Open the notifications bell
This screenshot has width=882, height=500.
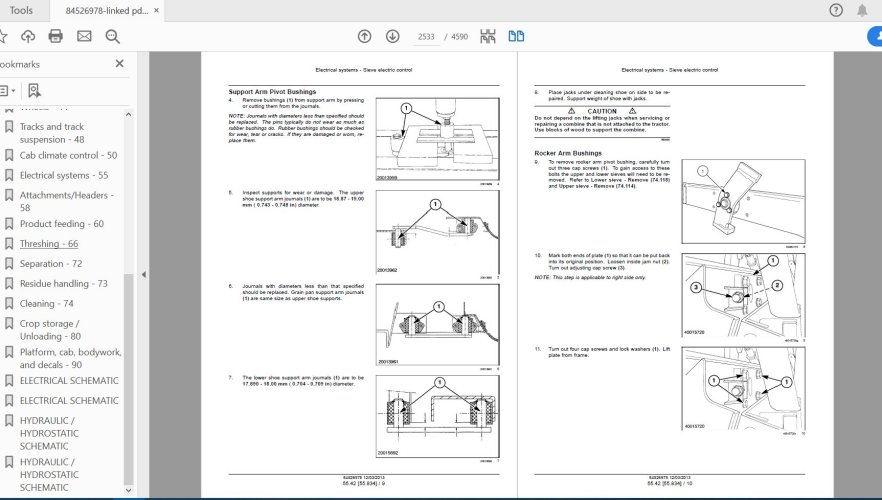(862, 10)
